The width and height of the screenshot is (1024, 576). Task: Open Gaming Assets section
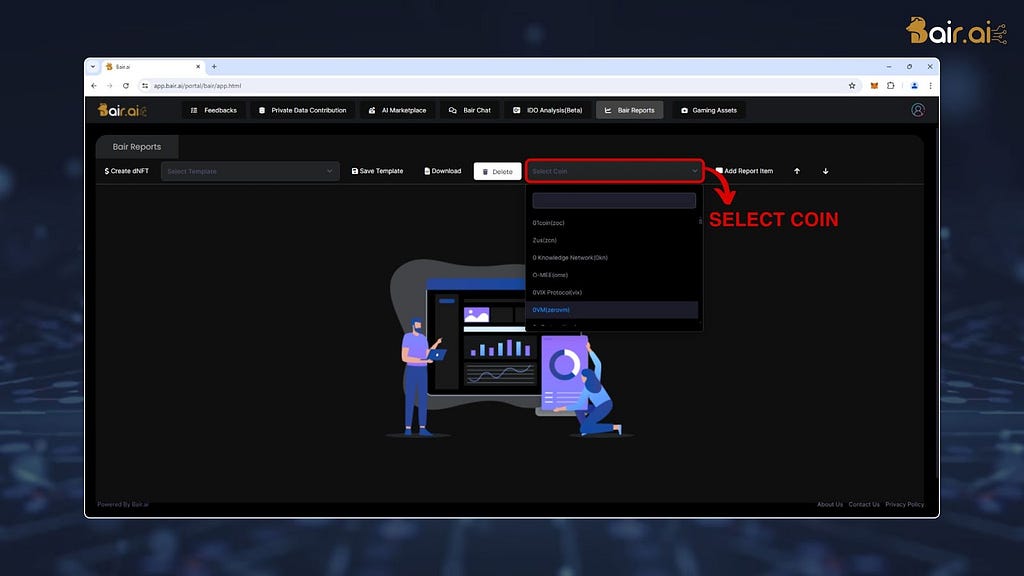tap(709, 110)
